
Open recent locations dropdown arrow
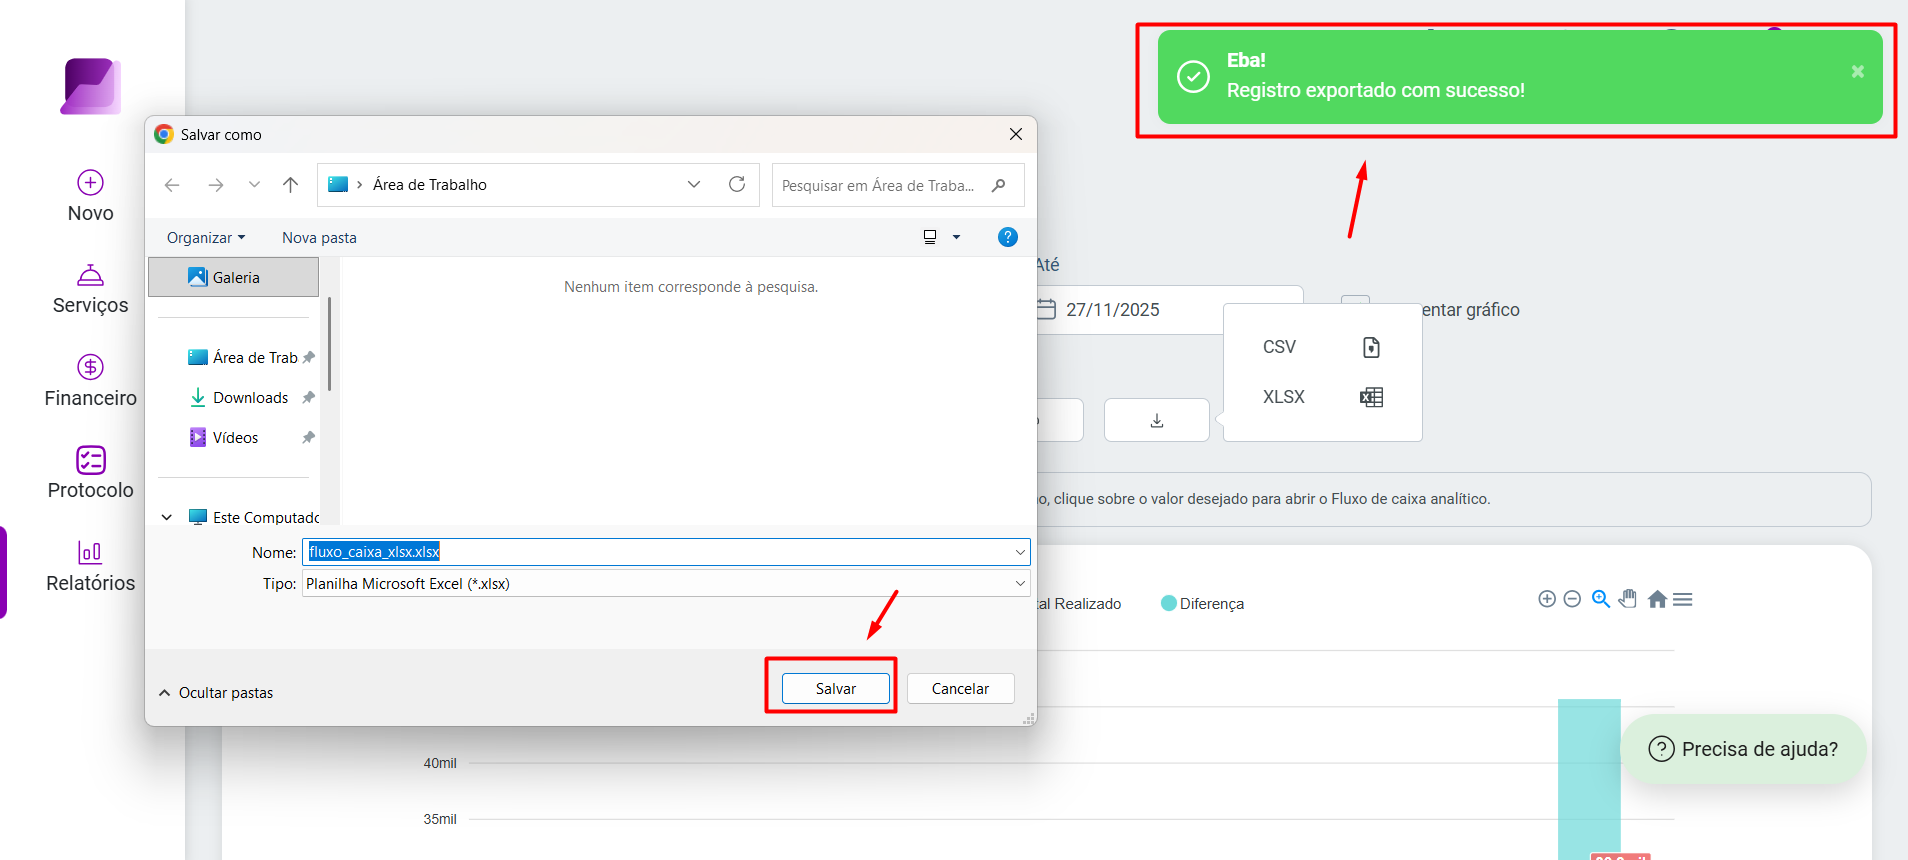(254, 185)
